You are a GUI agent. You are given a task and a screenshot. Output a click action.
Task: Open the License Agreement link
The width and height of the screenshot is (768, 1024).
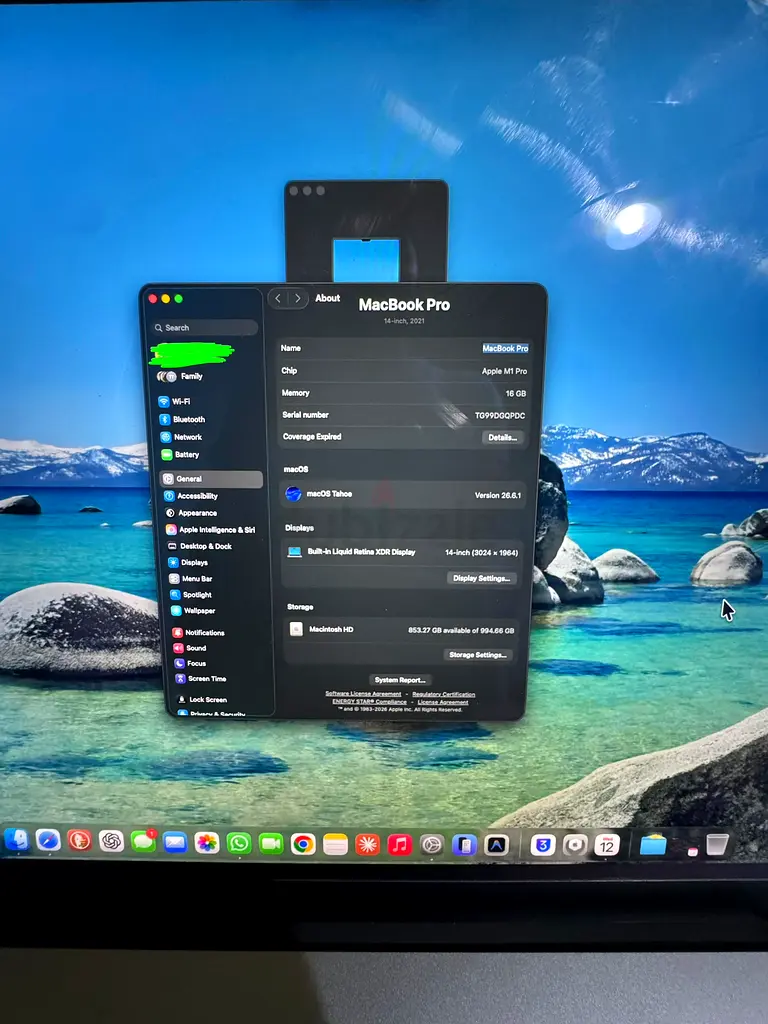click(443, 702)
